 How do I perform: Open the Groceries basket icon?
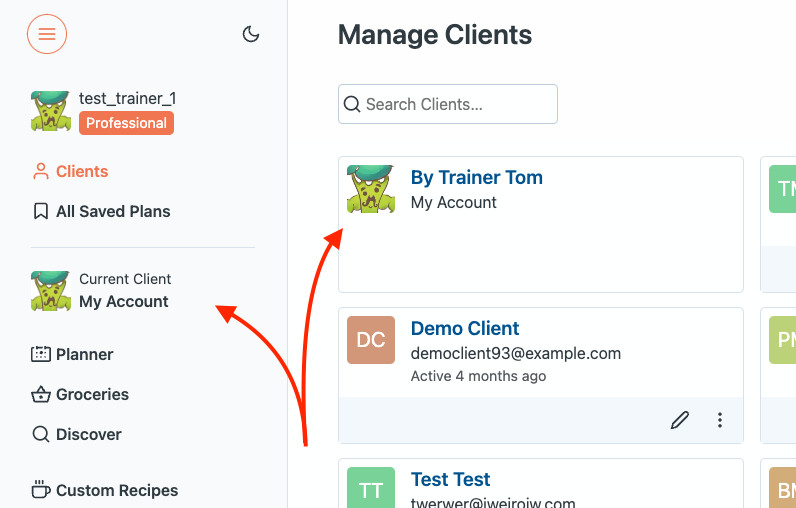pos(41,395)
